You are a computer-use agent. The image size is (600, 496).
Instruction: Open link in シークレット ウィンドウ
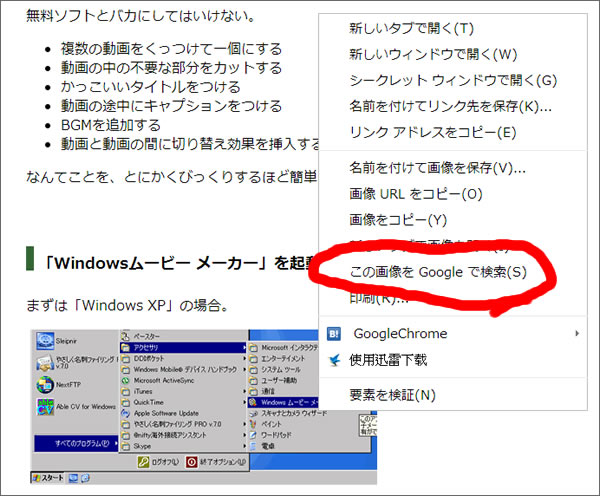(452, 80)
